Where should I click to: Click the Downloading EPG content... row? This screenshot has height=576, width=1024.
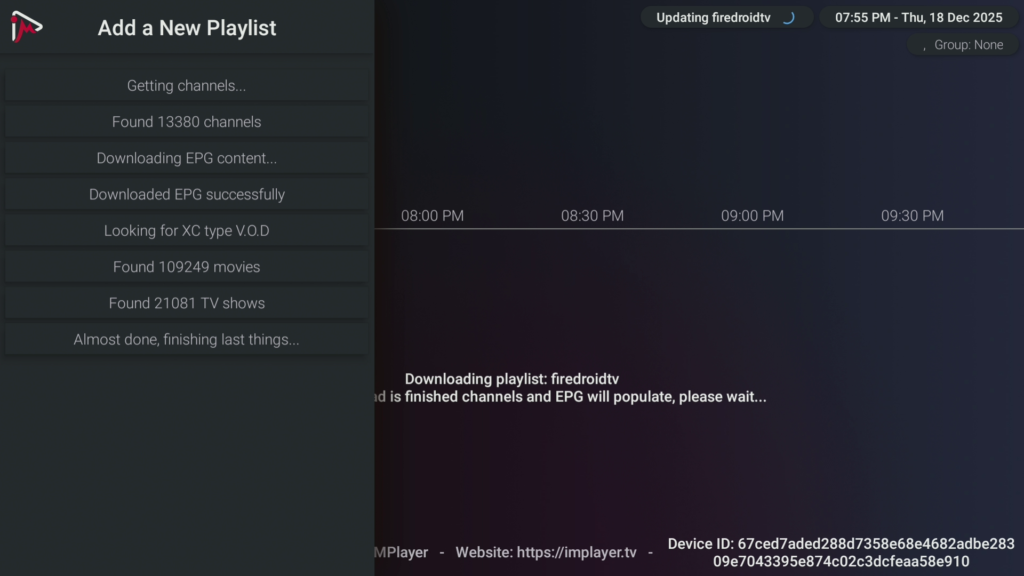186,158
